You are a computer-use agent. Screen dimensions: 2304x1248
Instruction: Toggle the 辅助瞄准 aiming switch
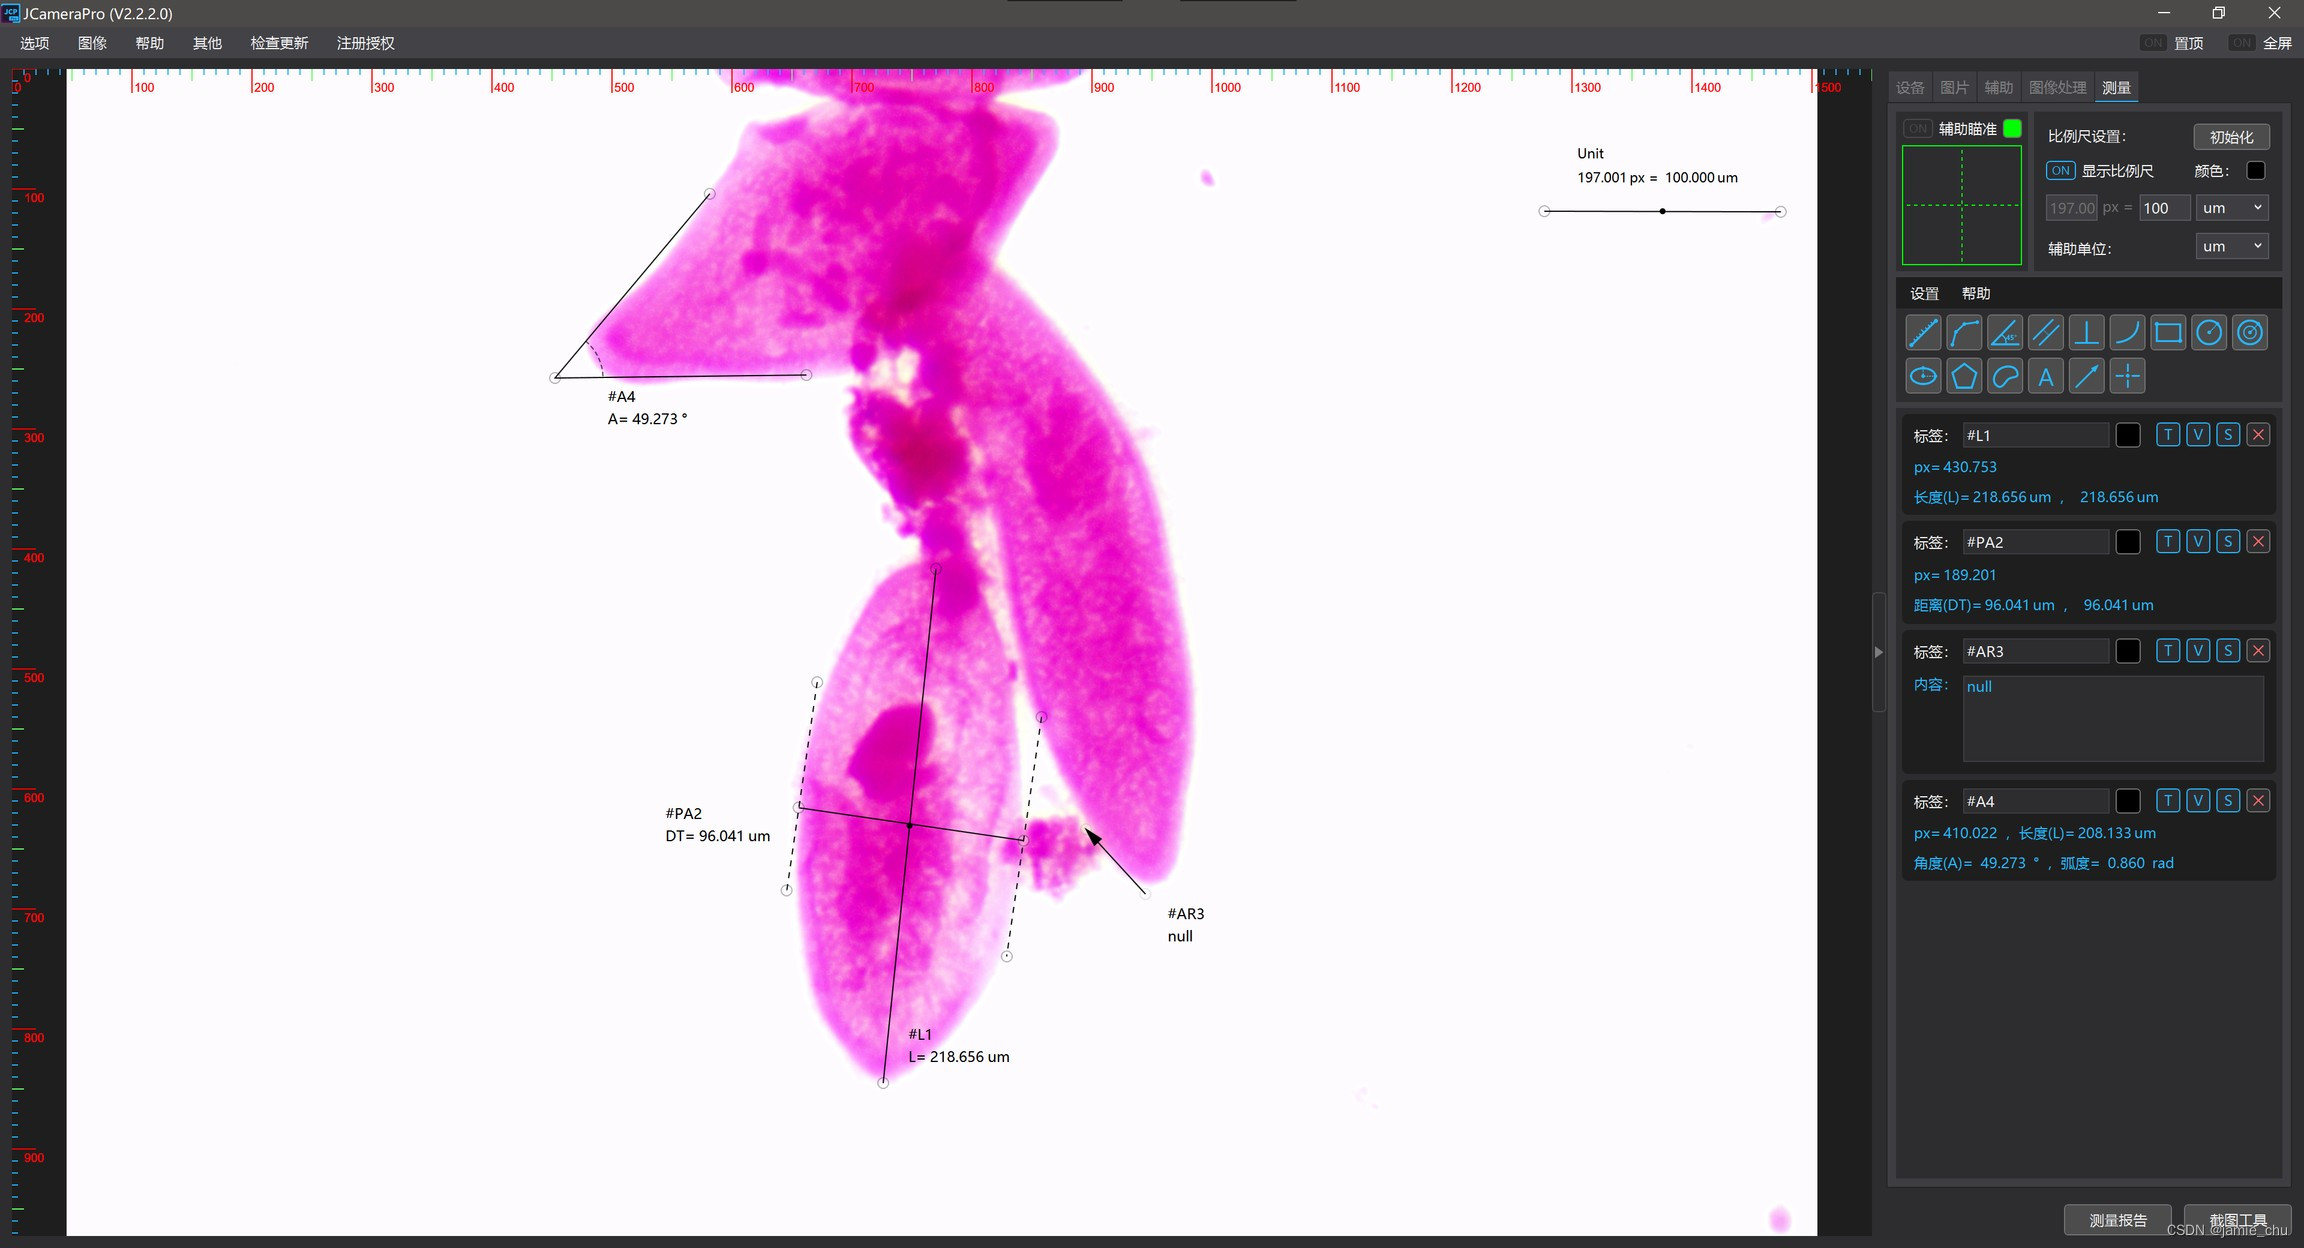point(1917,129)
